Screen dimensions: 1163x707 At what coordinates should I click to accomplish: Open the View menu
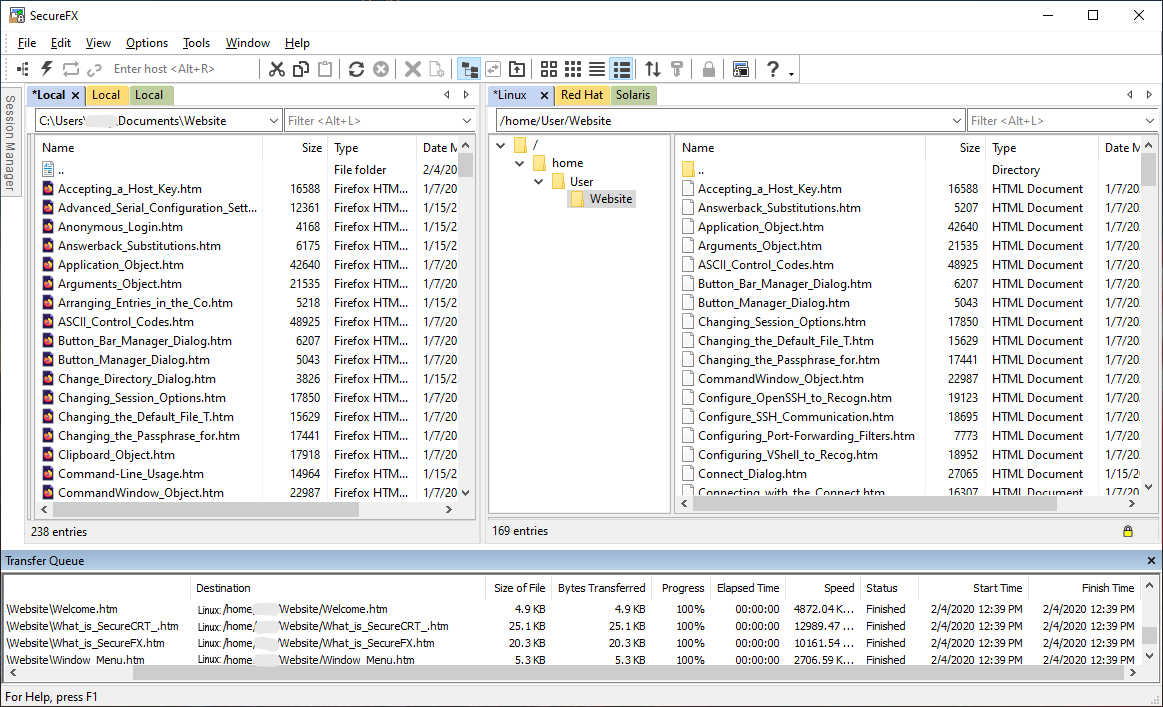click(98, 43)
